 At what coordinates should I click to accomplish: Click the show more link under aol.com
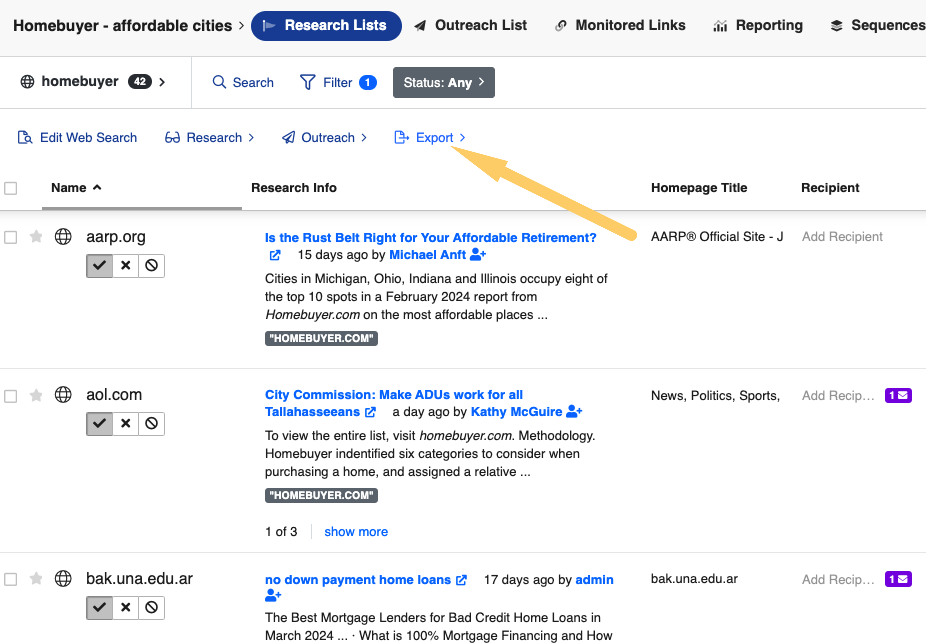355,531
